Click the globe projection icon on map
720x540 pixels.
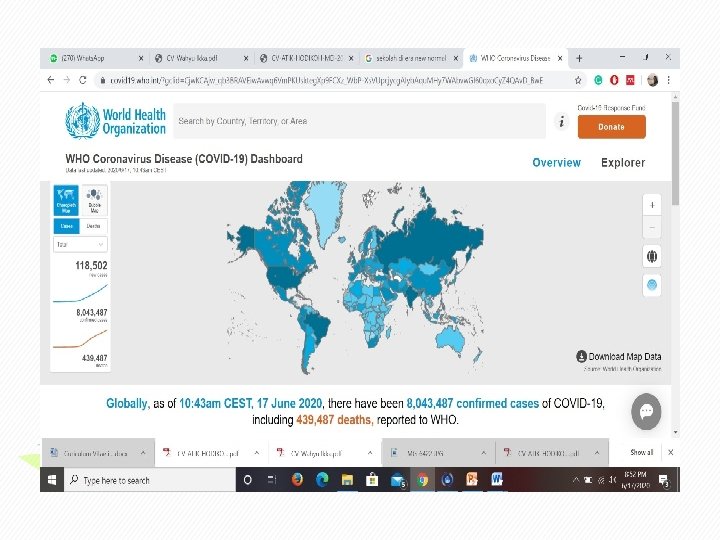point(652,256)
